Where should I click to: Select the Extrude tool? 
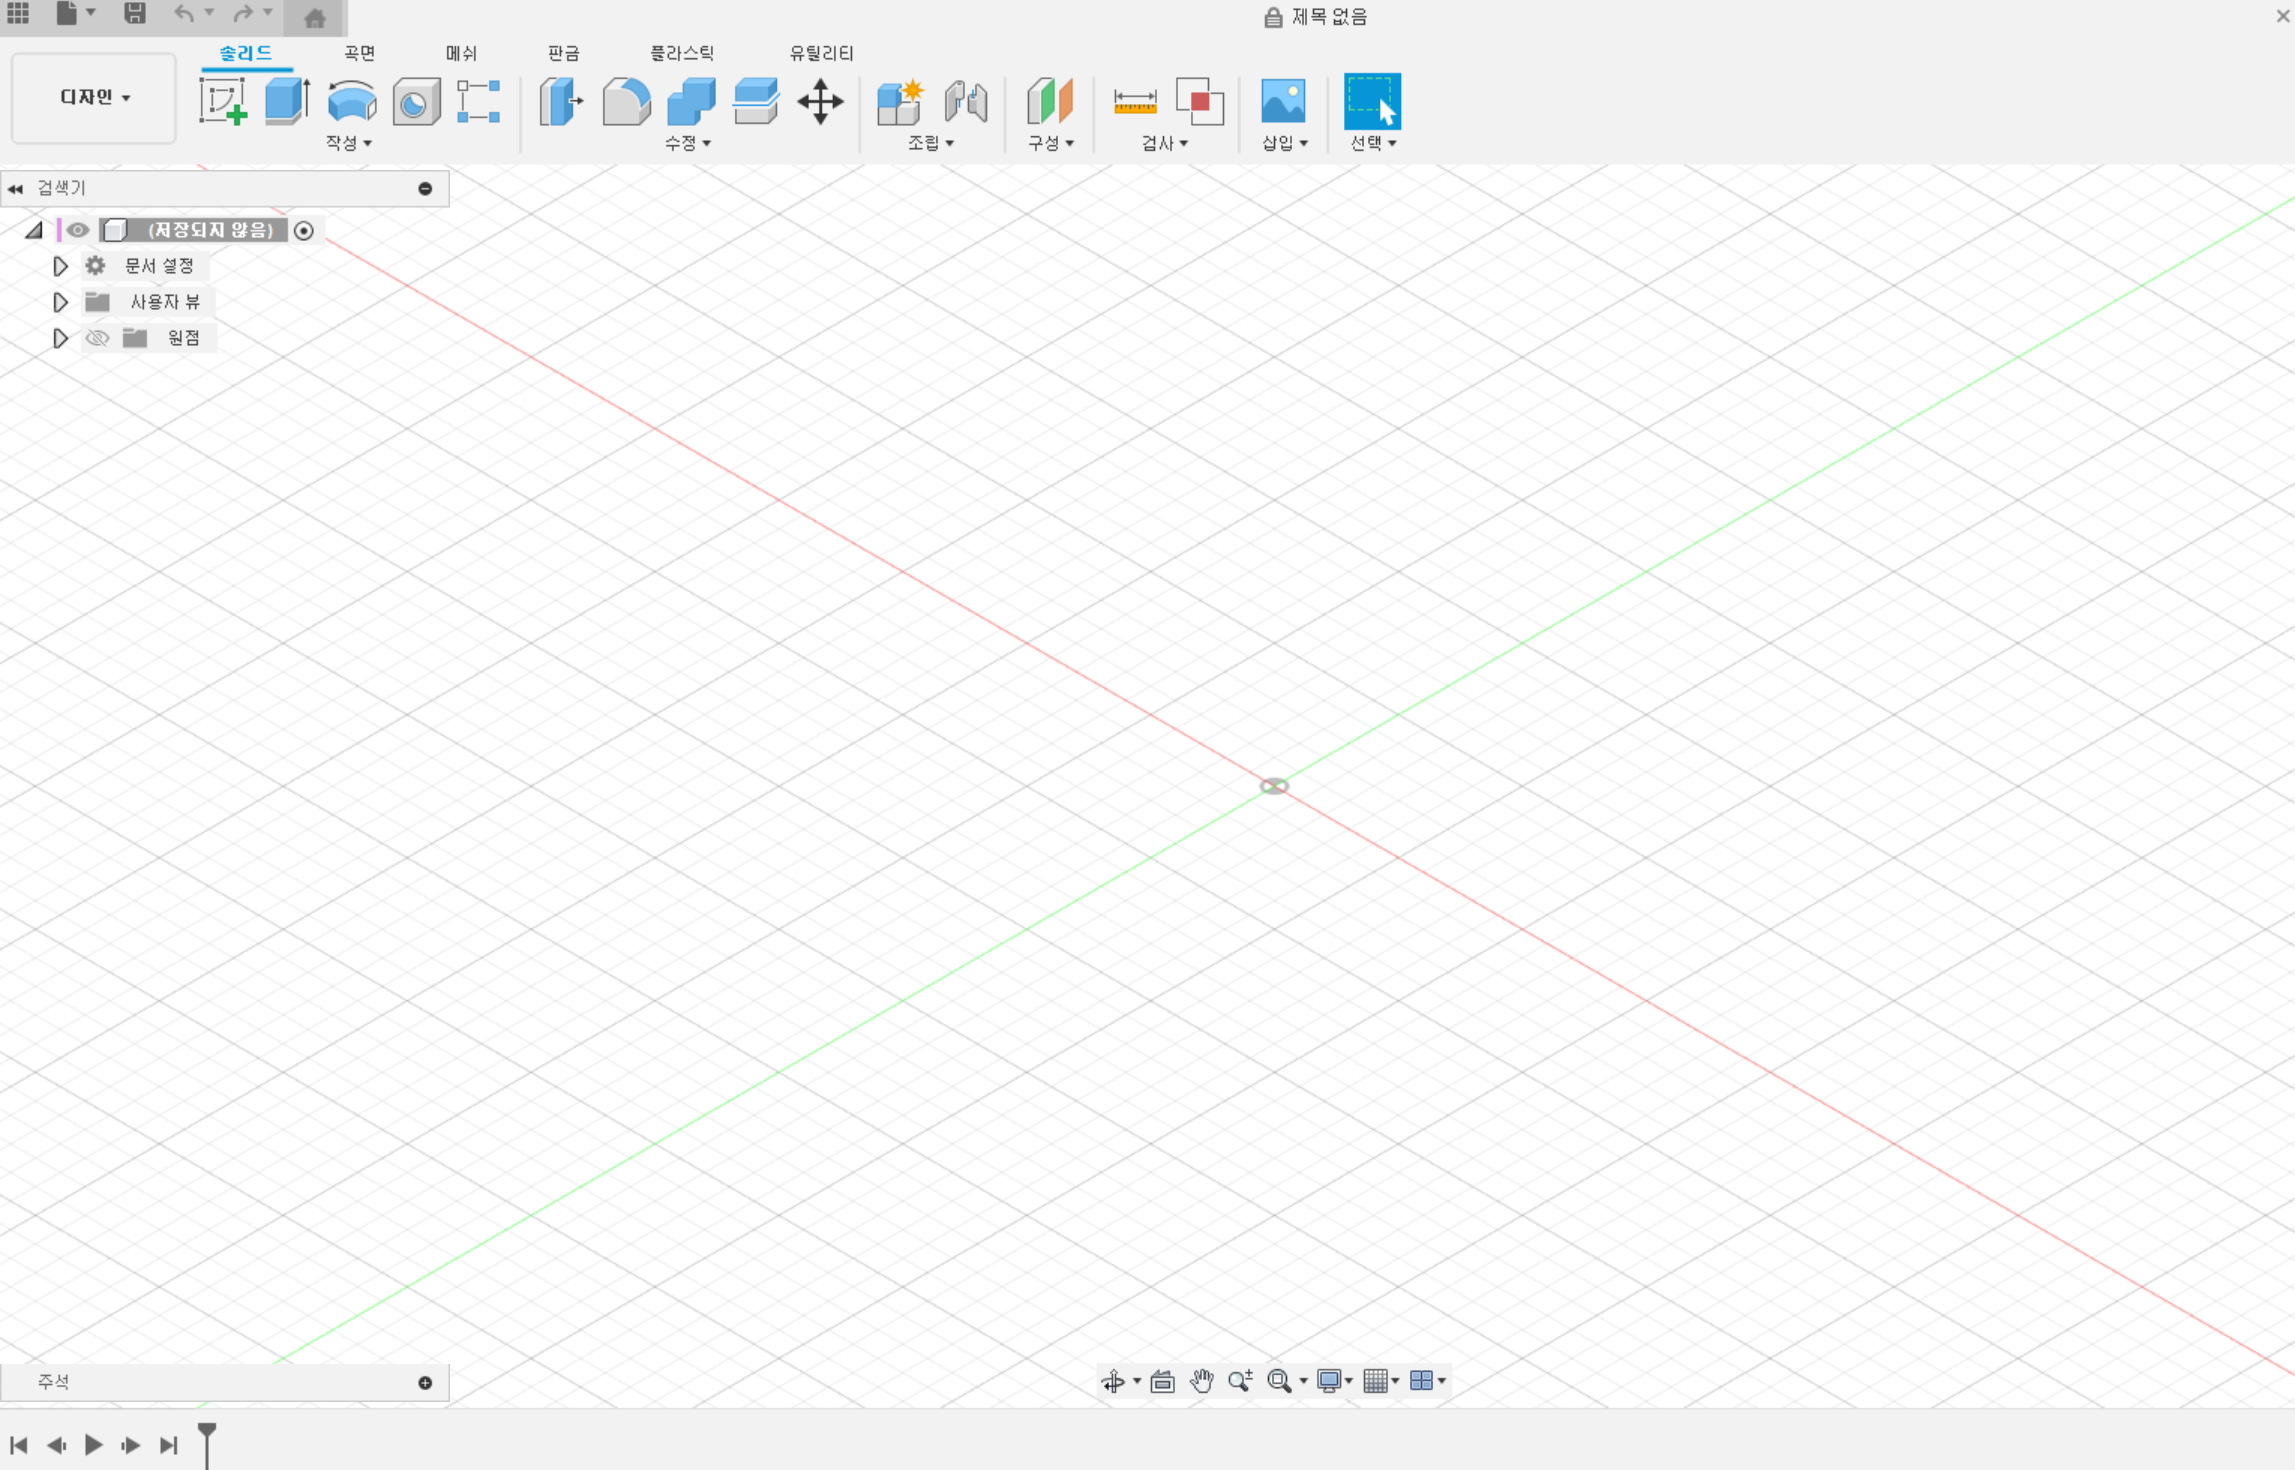click(x=287, y=101)
